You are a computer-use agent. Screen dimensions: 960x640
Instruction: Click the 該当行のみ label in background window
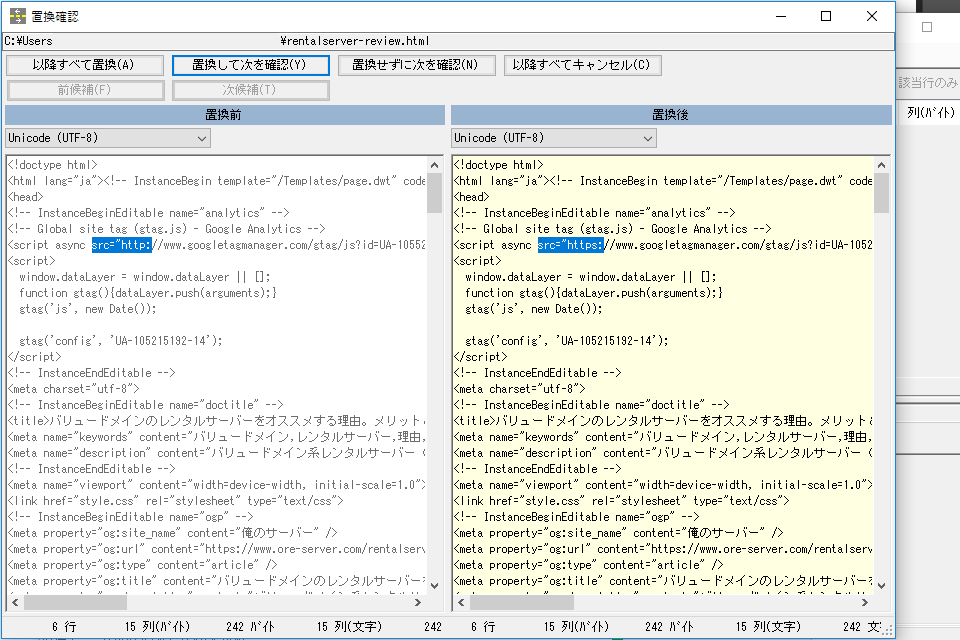[928, 83]
